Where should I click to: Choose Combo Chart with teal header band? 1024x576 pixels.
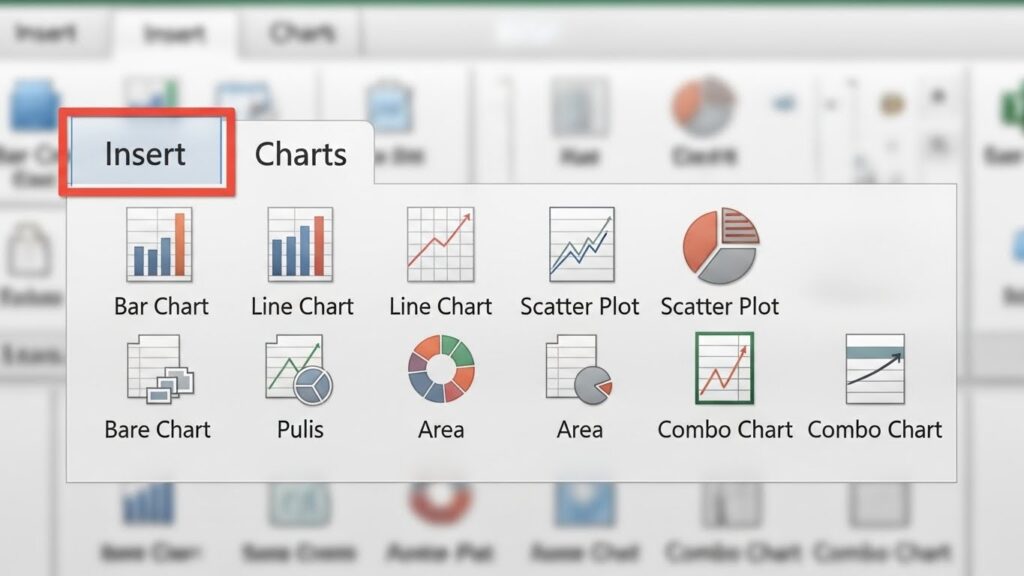(x=875, y=369)
